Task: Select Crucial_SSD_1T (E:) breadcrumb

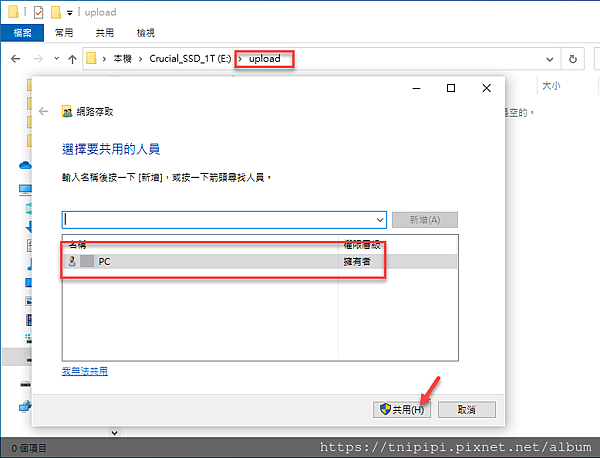Action: pos(190,59)
